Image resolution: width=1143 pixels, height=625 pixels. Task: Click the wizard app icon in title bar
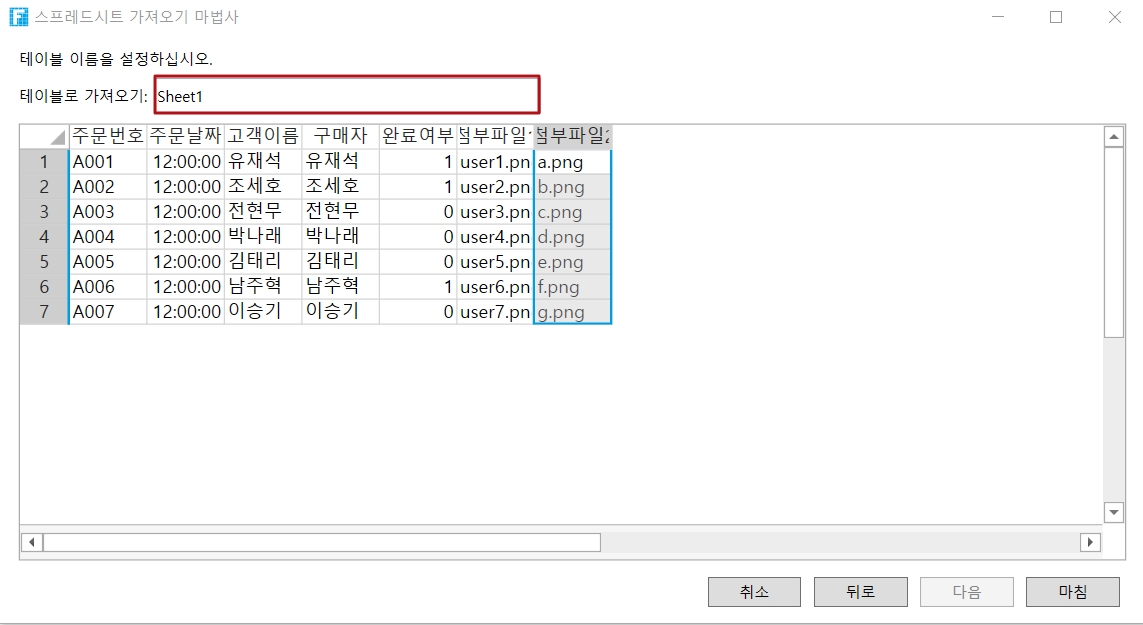click(18, 17)
